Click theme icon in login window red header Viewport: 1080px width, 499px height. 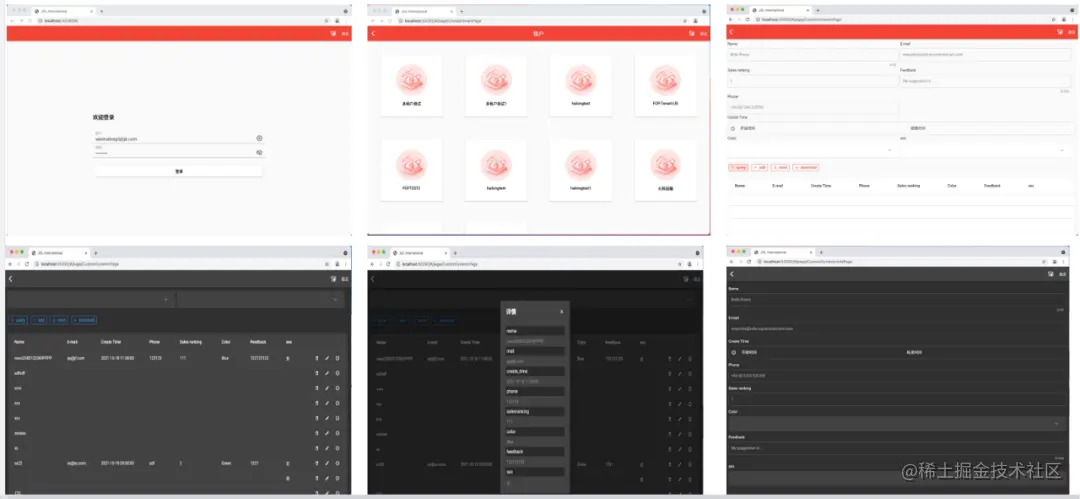(x=334, y=33)
